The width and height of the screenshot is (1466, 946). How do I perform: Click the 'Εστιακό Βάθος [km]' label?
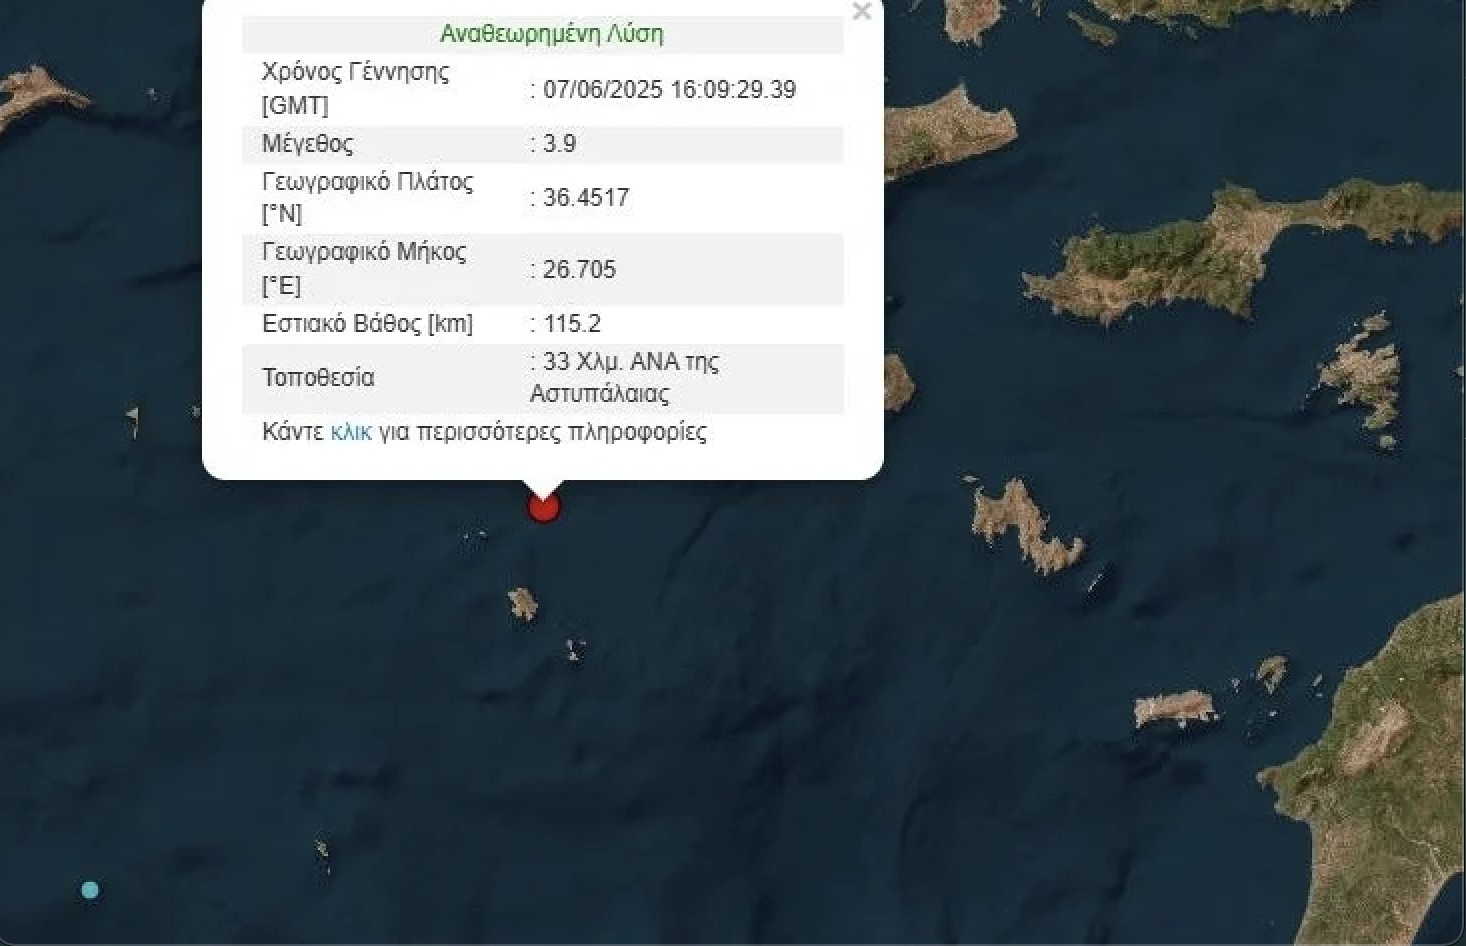click(367, 324)
